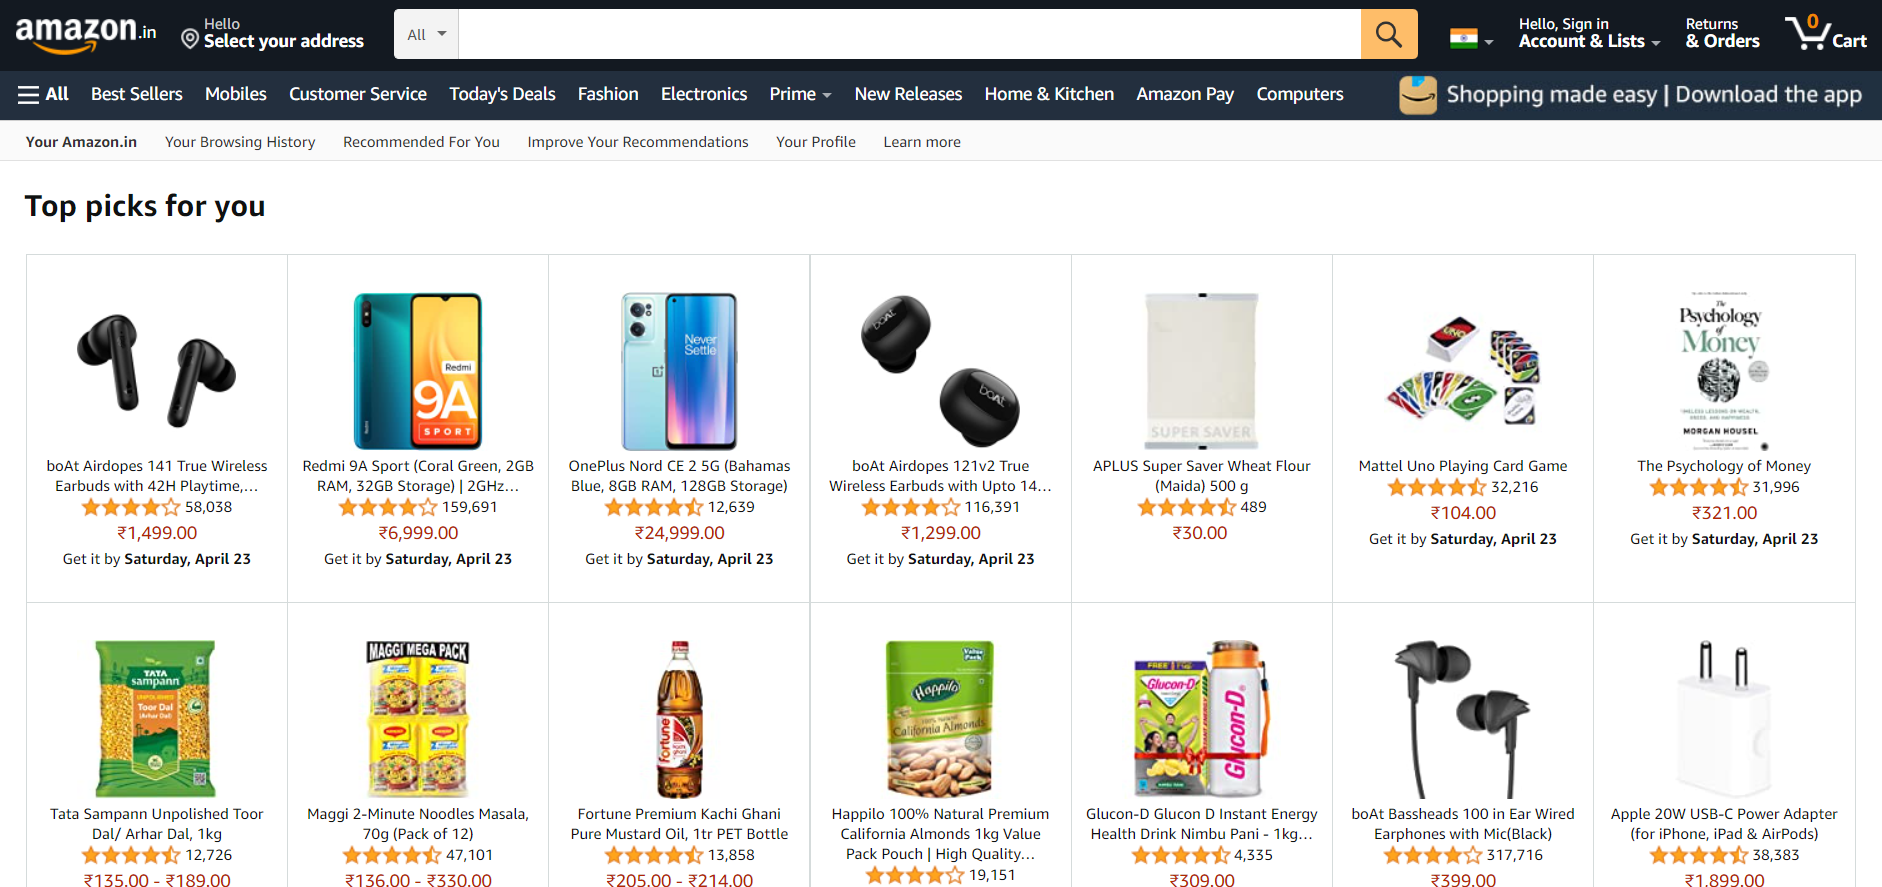Open the All search category dropdown

coord(425,33)
